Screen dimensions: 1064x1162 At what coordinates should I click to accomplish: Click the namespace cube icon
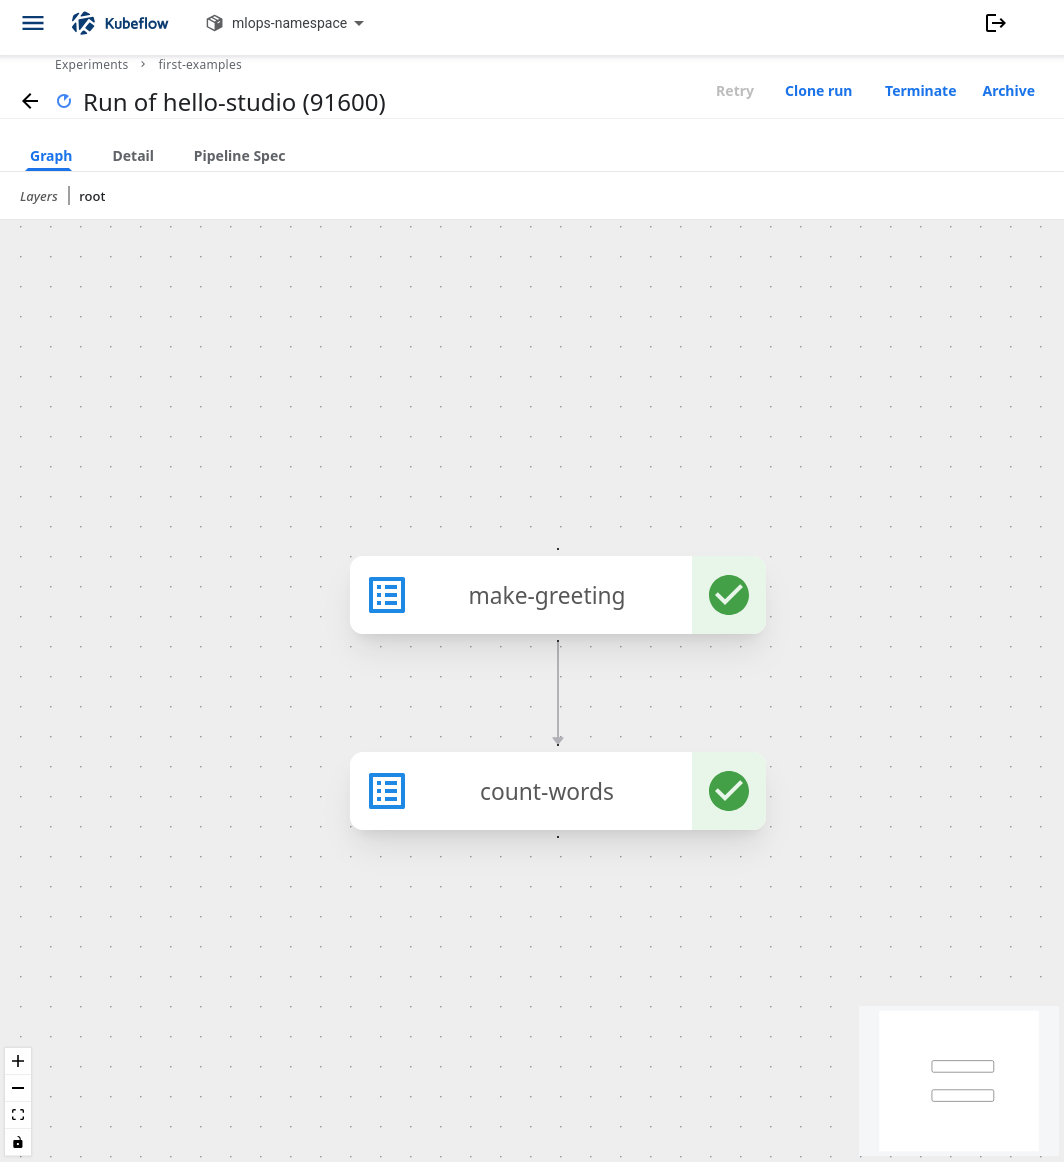point(214,23)
